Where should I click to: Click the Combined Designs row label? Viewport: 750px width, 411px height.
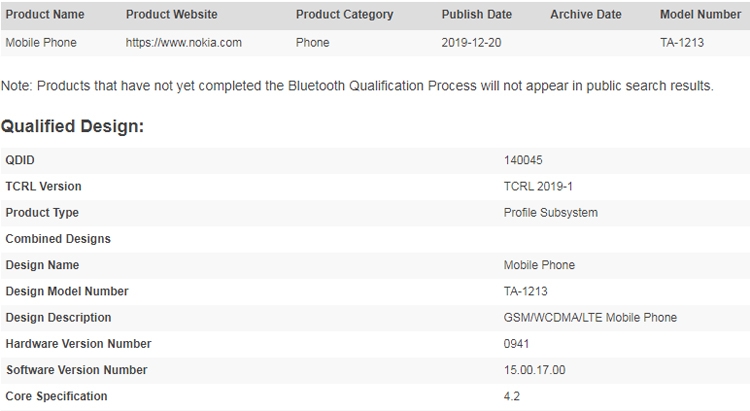[58, 239]
